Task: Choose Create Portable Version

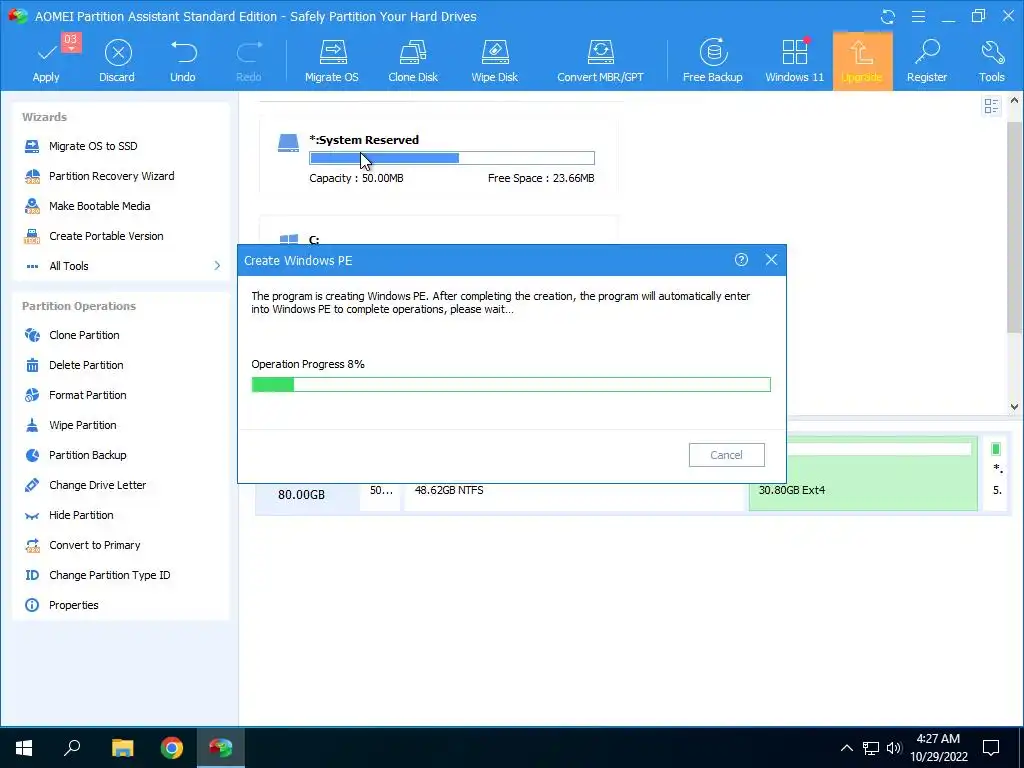Action: 93,236
